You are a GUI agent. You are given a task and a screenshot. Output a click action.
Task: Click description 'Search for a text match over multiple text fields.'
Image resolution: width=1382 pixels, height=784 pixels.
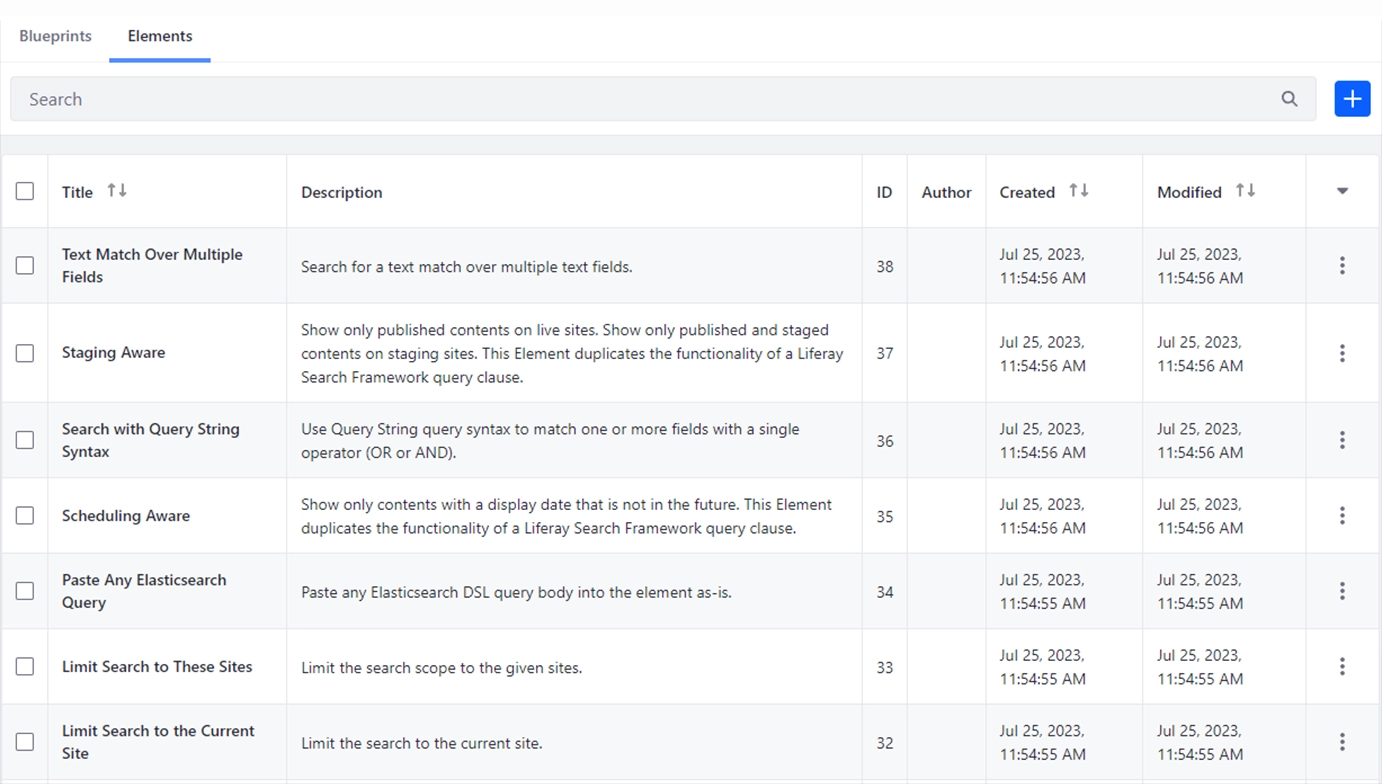[467, 266]
